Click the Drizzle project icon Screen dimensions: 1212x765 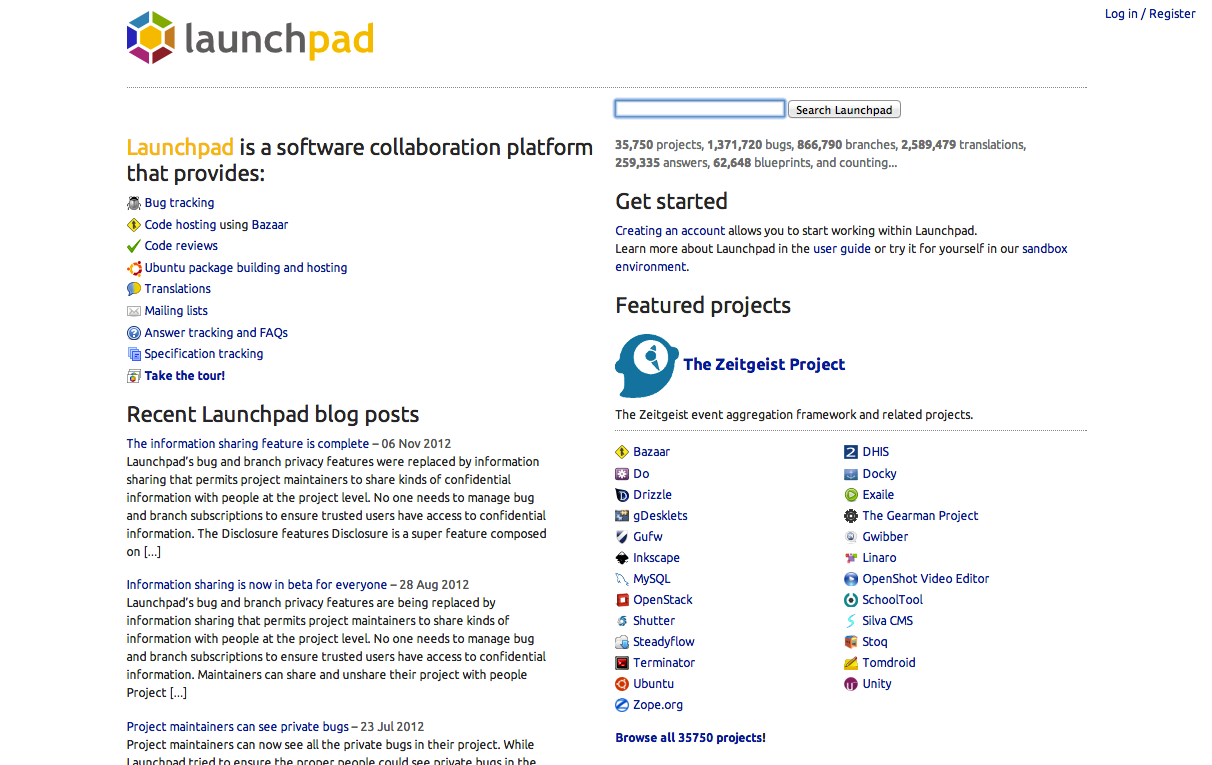623,495
